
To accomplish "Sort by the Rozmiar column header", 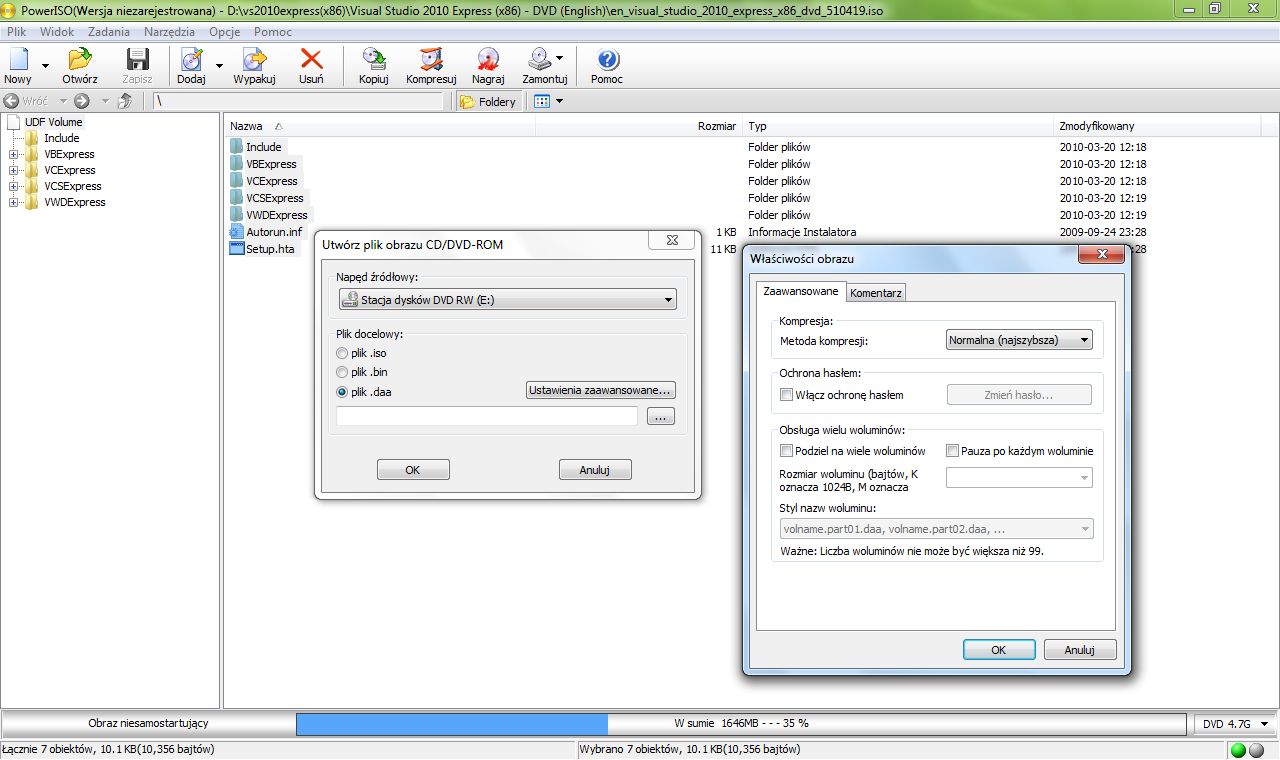I will [x=639, y=126].
